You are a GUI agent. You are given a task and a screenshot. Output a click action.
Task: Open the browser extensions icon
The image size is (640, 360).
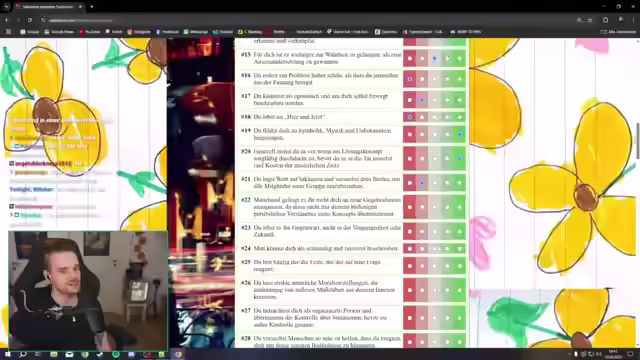606,20
